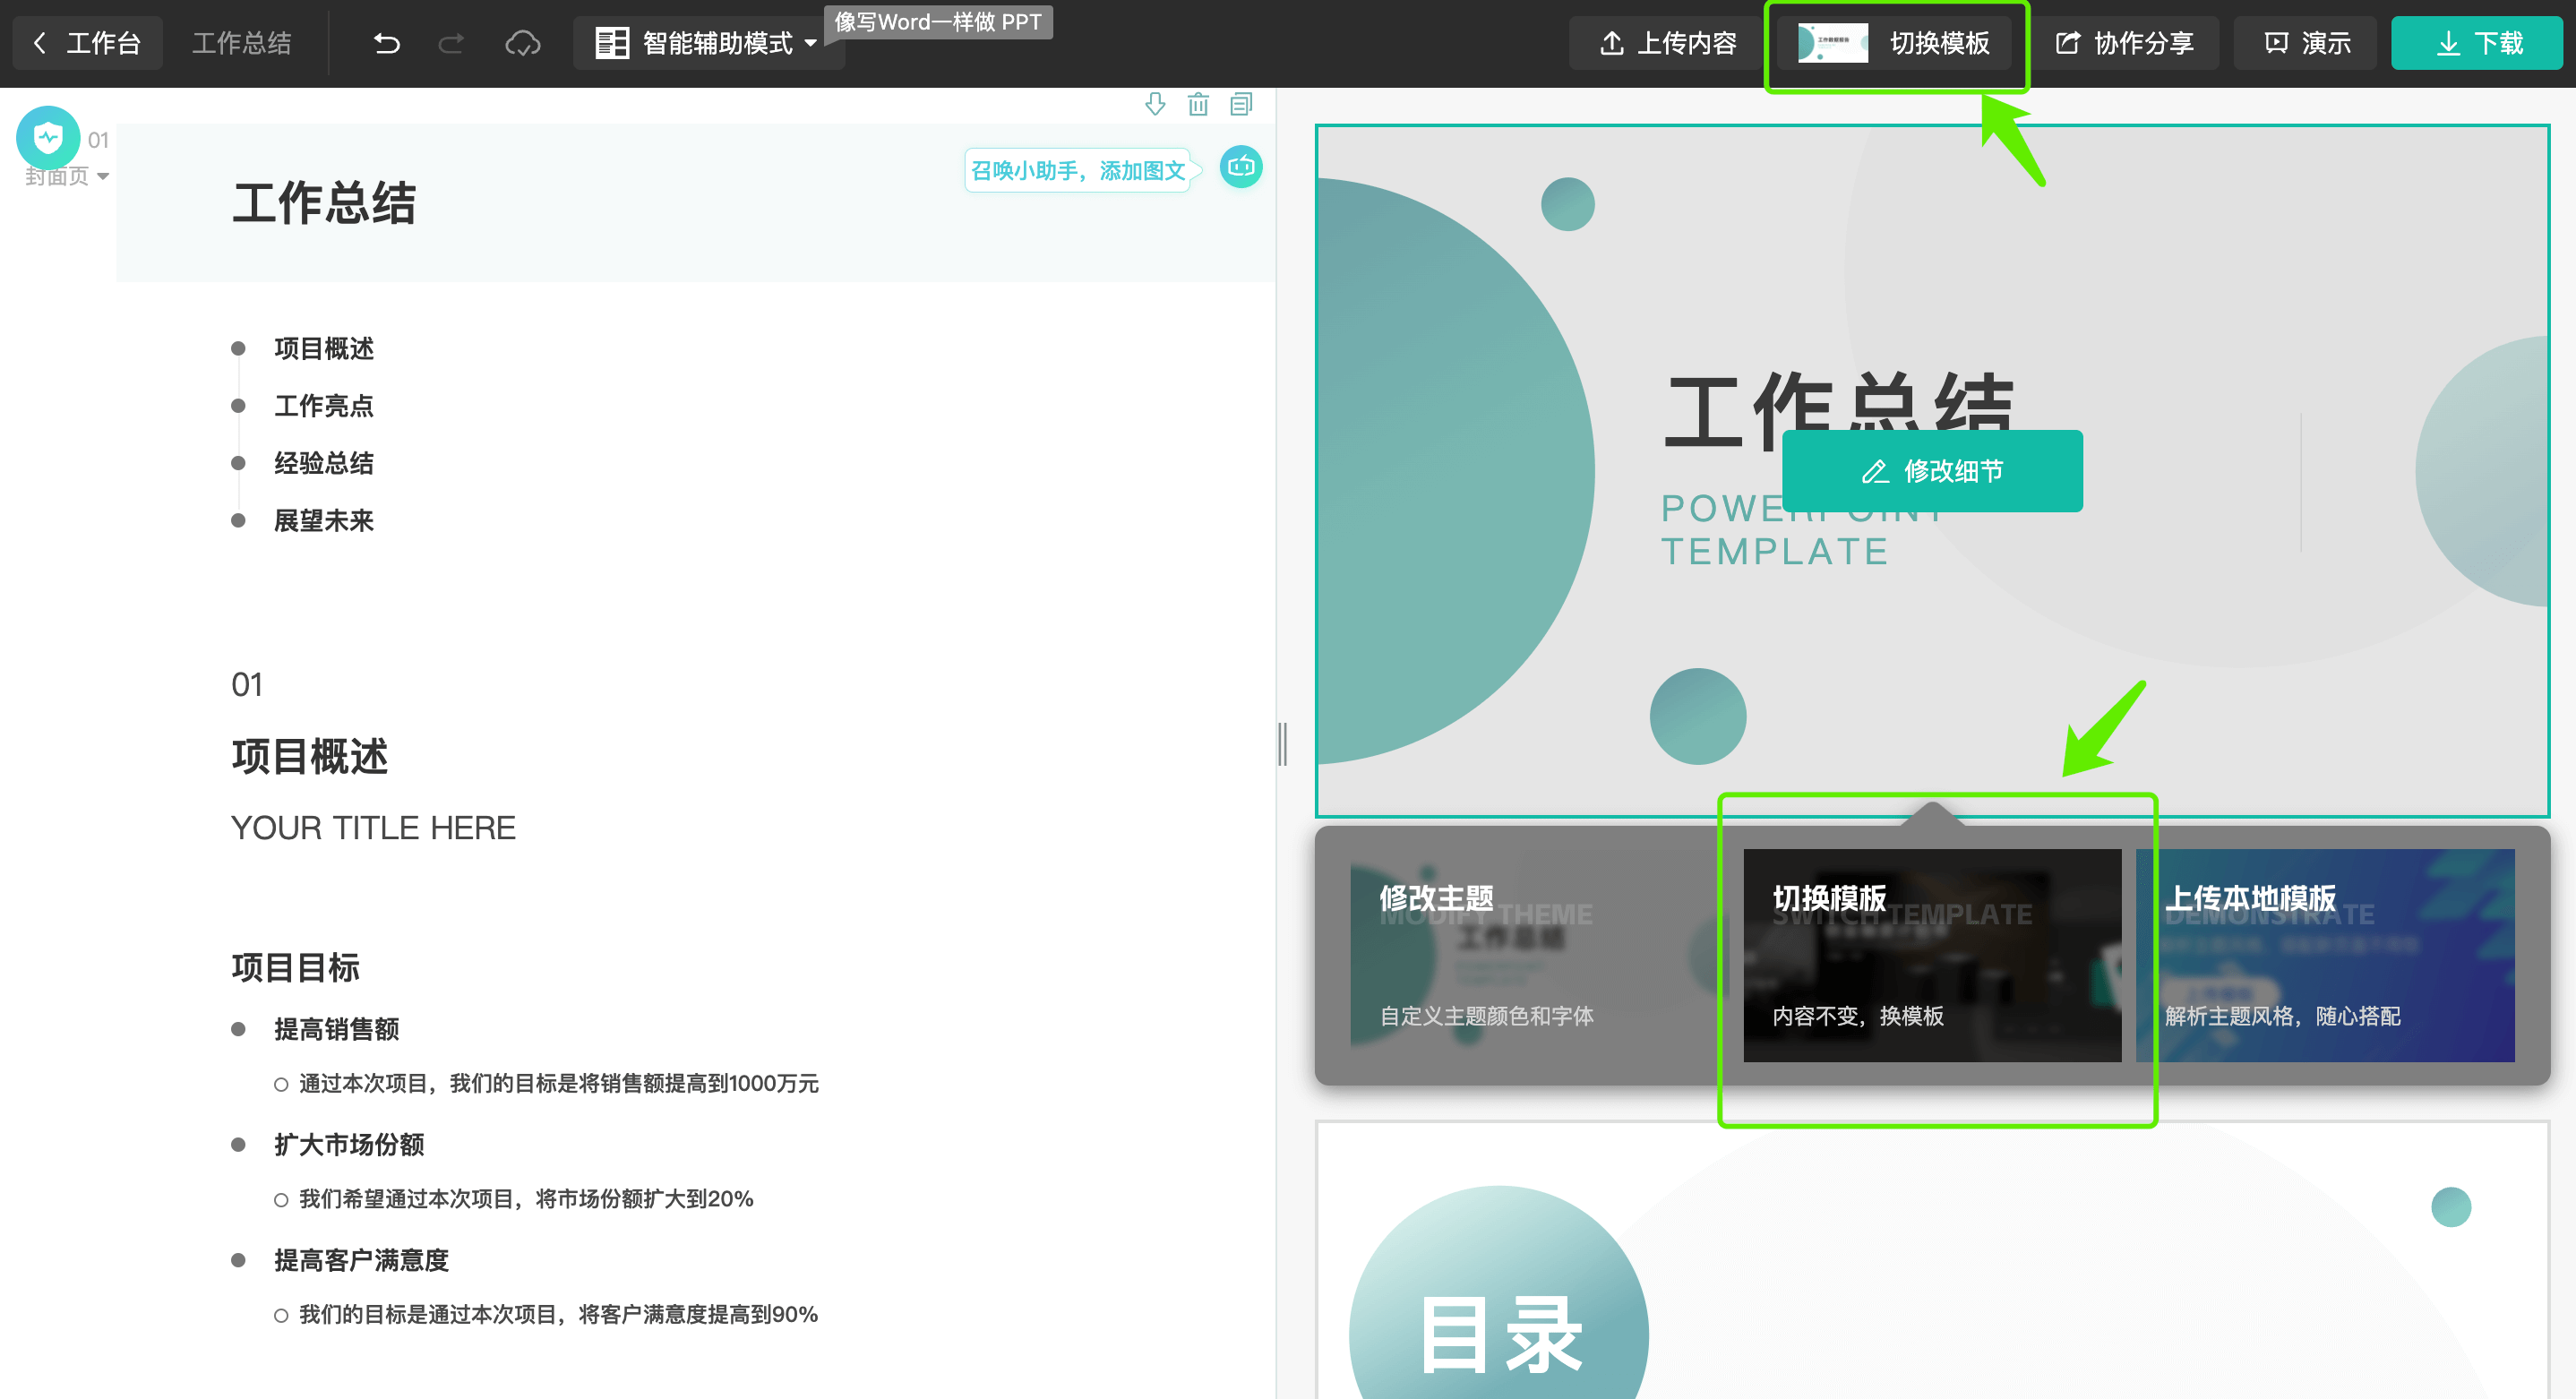This screenshot has width=2576, height=1399.
Task: Click the 项目概述 section heading
Action: (309, 756)
